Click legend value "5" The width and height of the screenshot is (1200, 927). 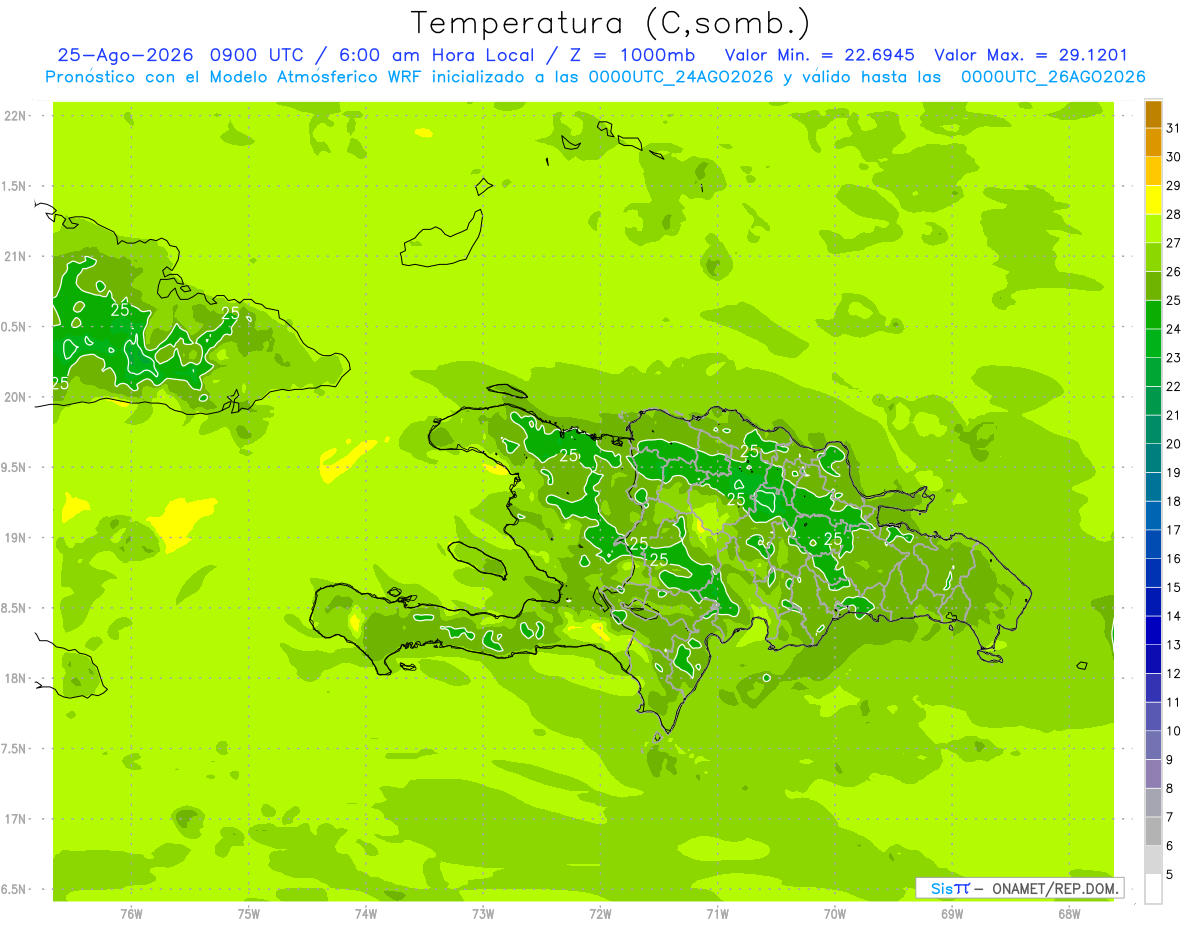pyautogui.click(x=1170, y=874)
